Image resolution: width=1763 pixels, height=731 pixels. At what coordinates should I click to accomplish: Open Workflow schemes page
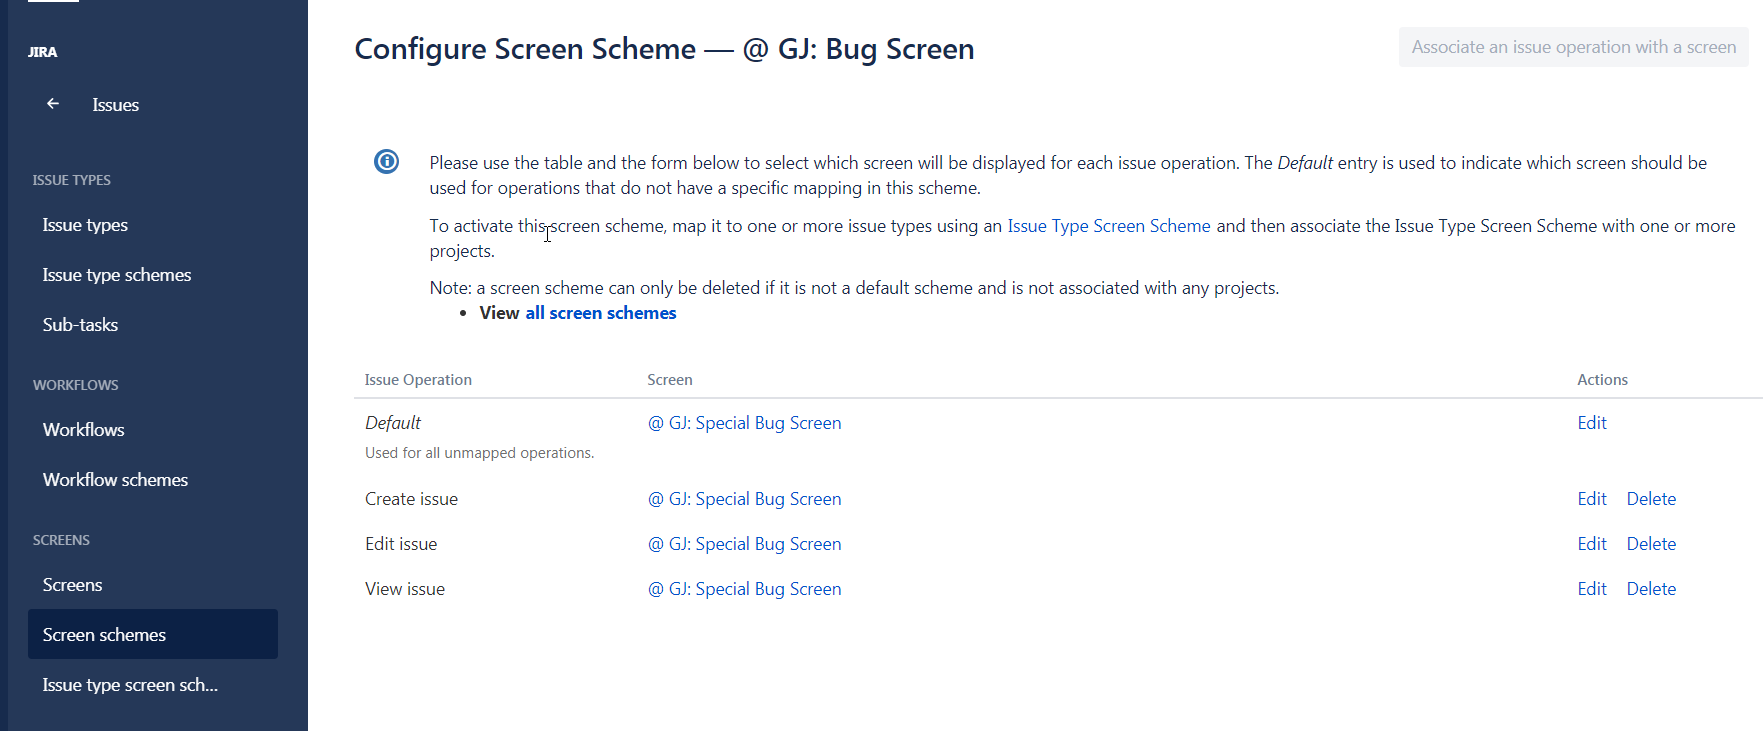115,480
